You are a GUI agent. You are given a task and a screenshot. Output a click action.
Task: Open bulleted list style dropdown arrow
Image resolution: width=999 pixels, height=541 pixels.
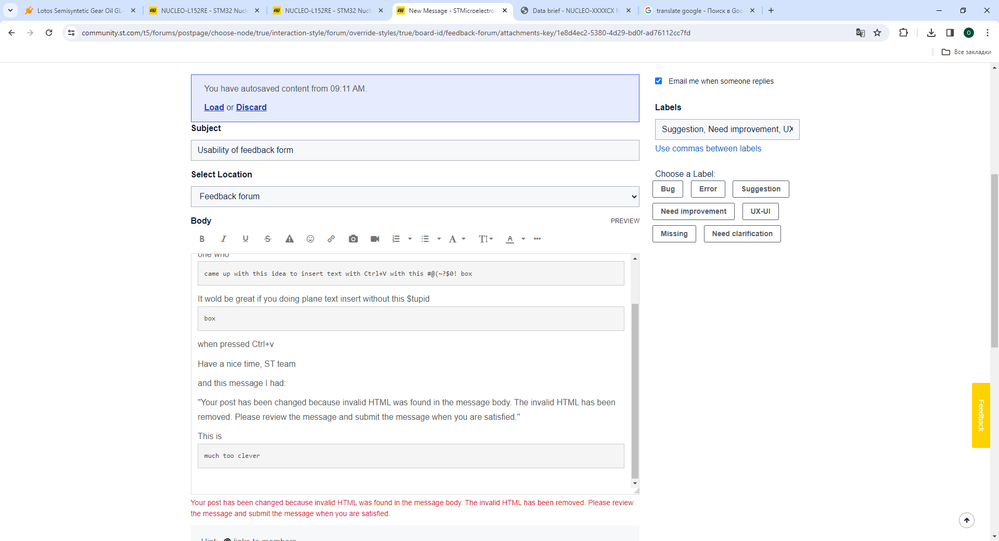click(439, 239)
